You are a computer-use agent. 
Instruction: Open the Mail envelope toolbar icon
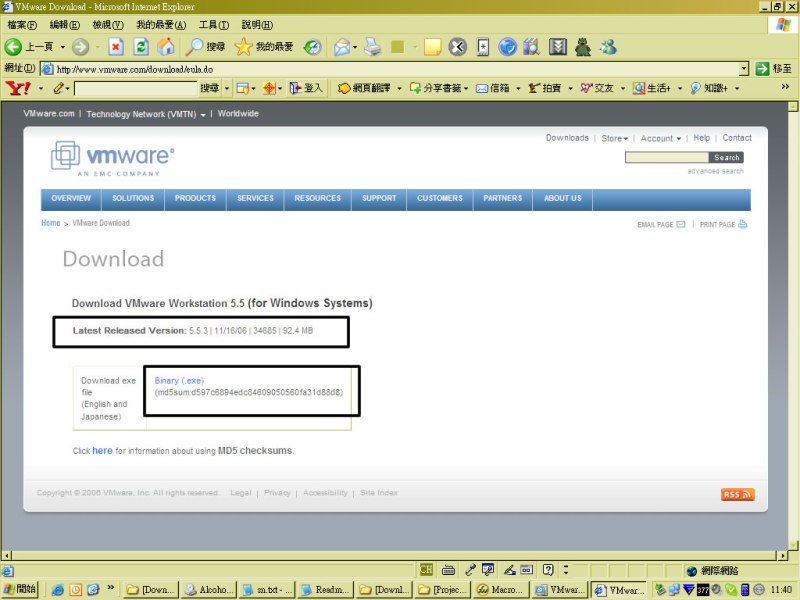(342, 47)
